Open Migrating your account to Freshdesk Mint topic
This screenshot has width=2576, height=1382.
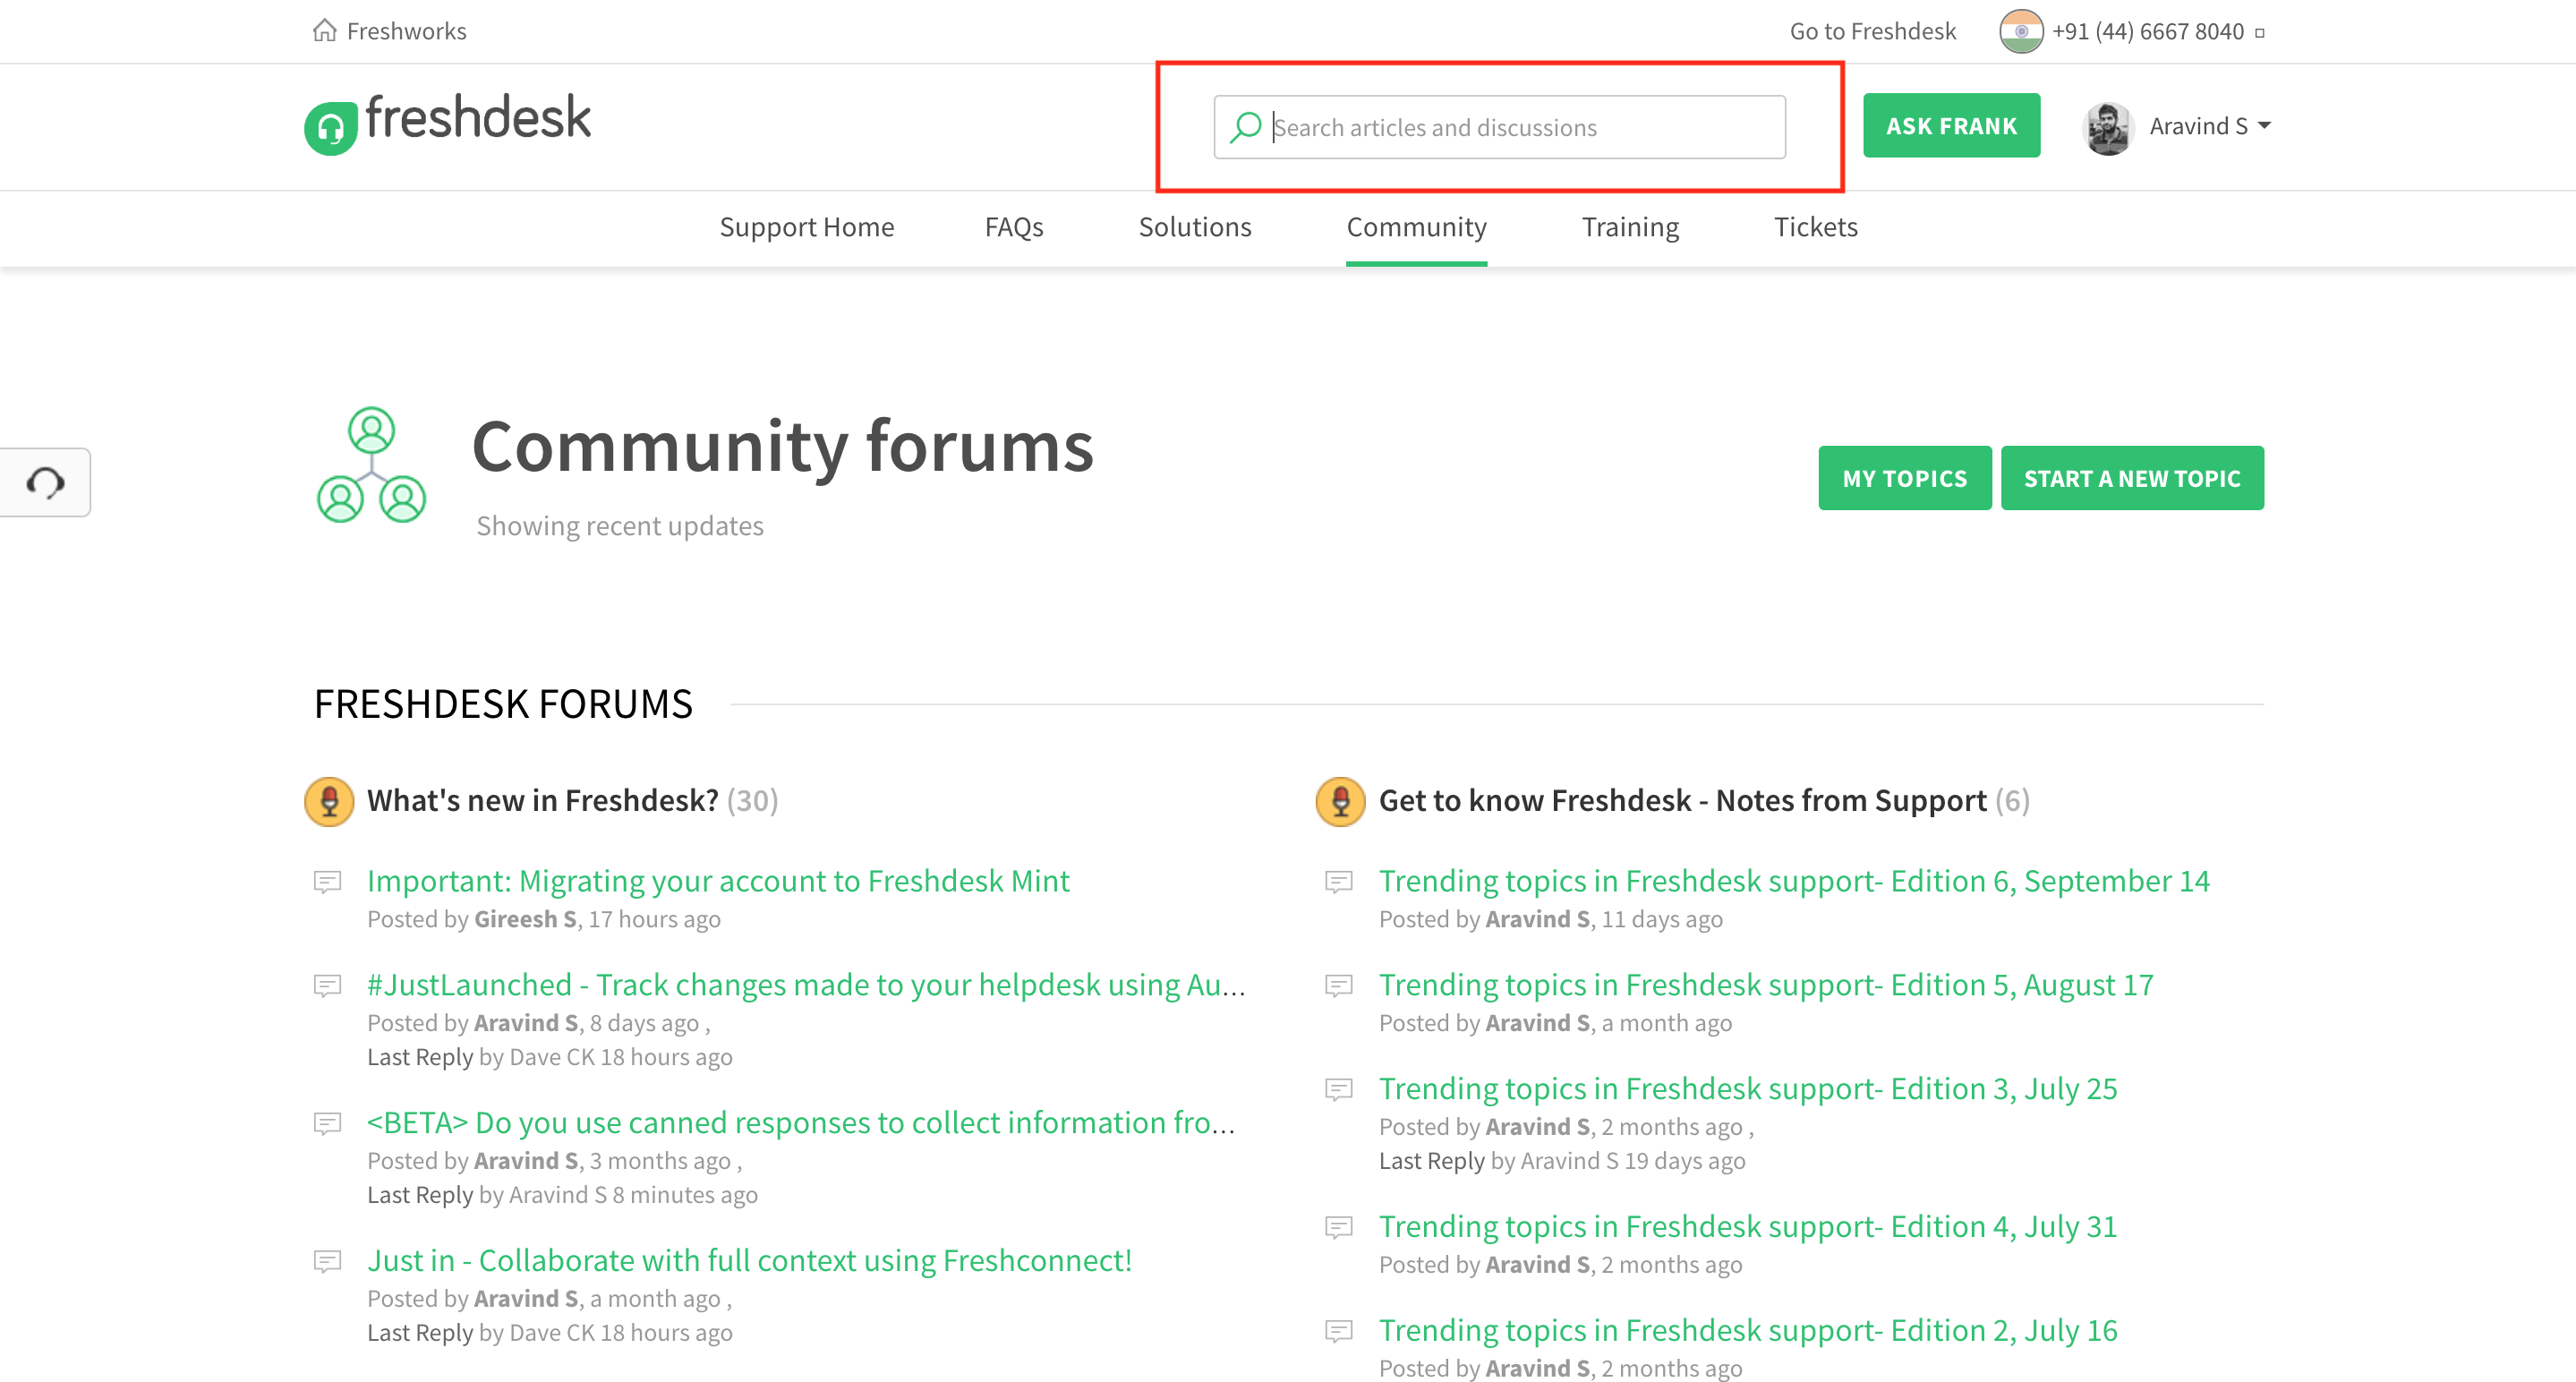pyautogui.click(x=718, y=880)
